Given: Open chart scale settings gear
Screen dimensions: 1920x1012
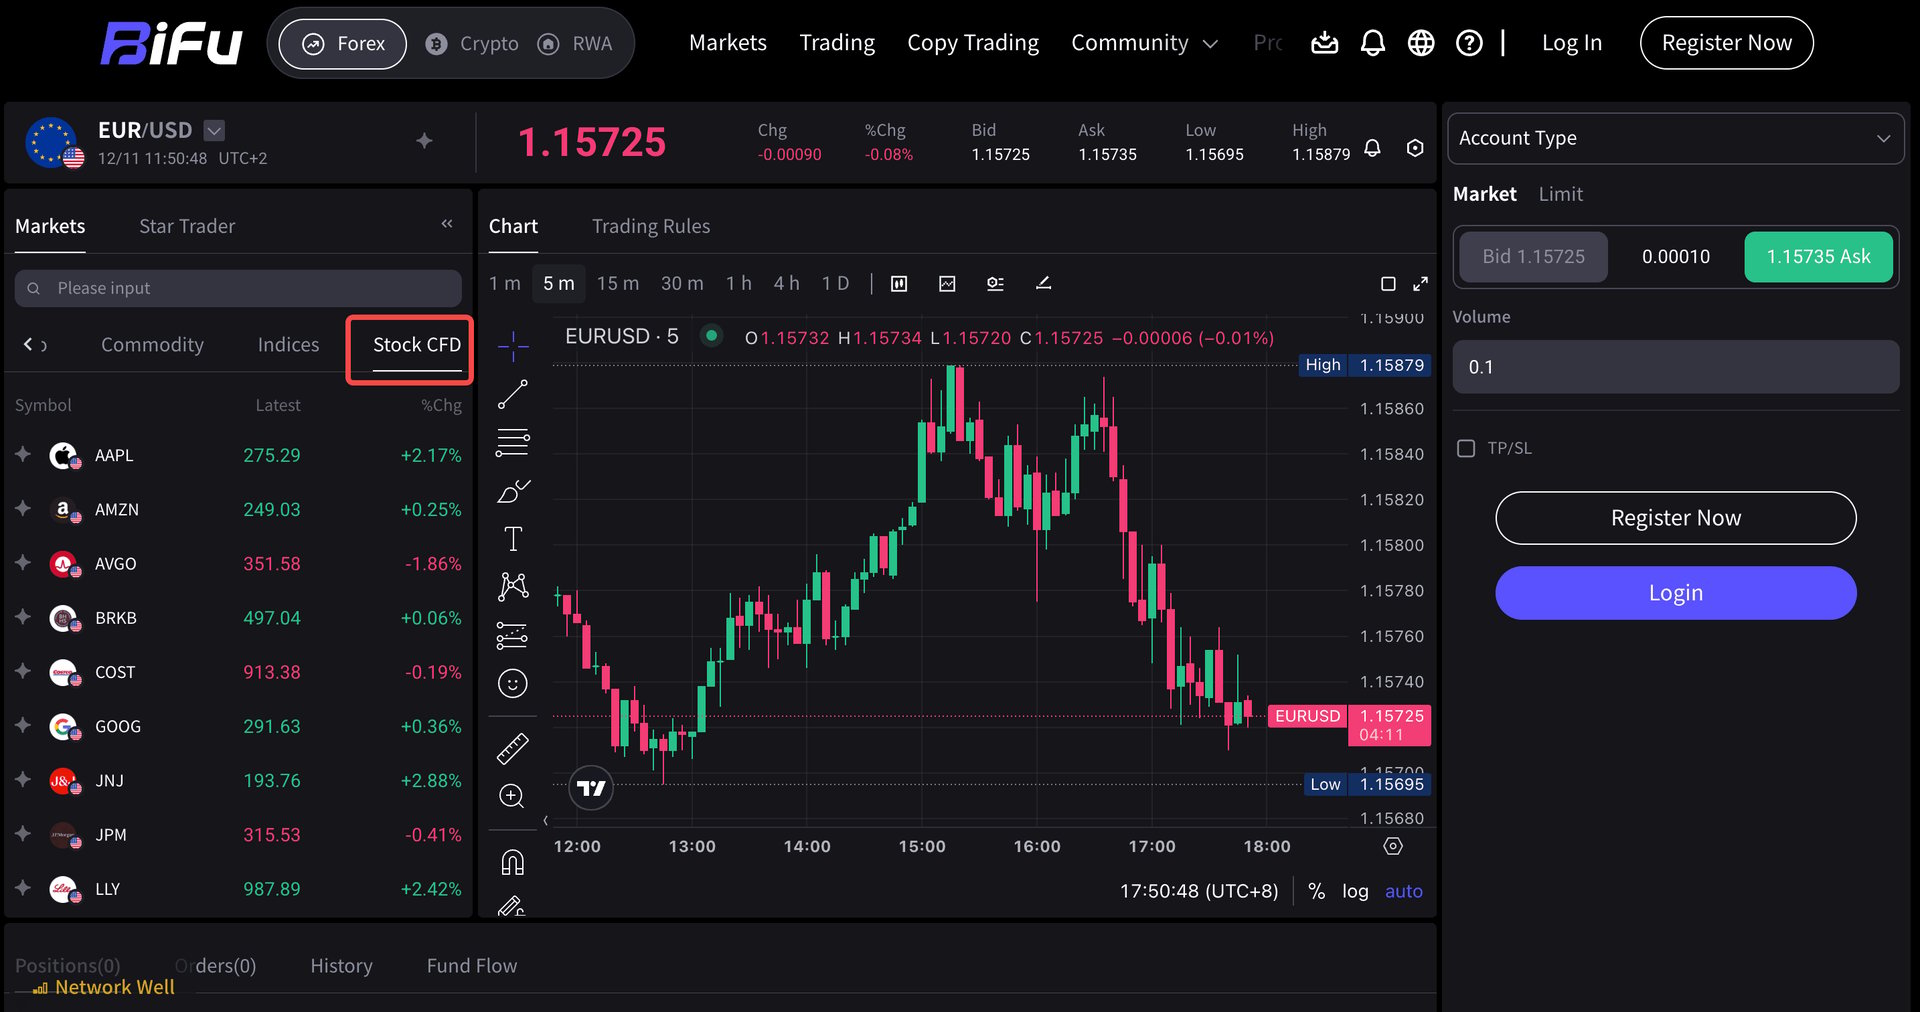Looking at the screenshot, I should click(1393, 847).
